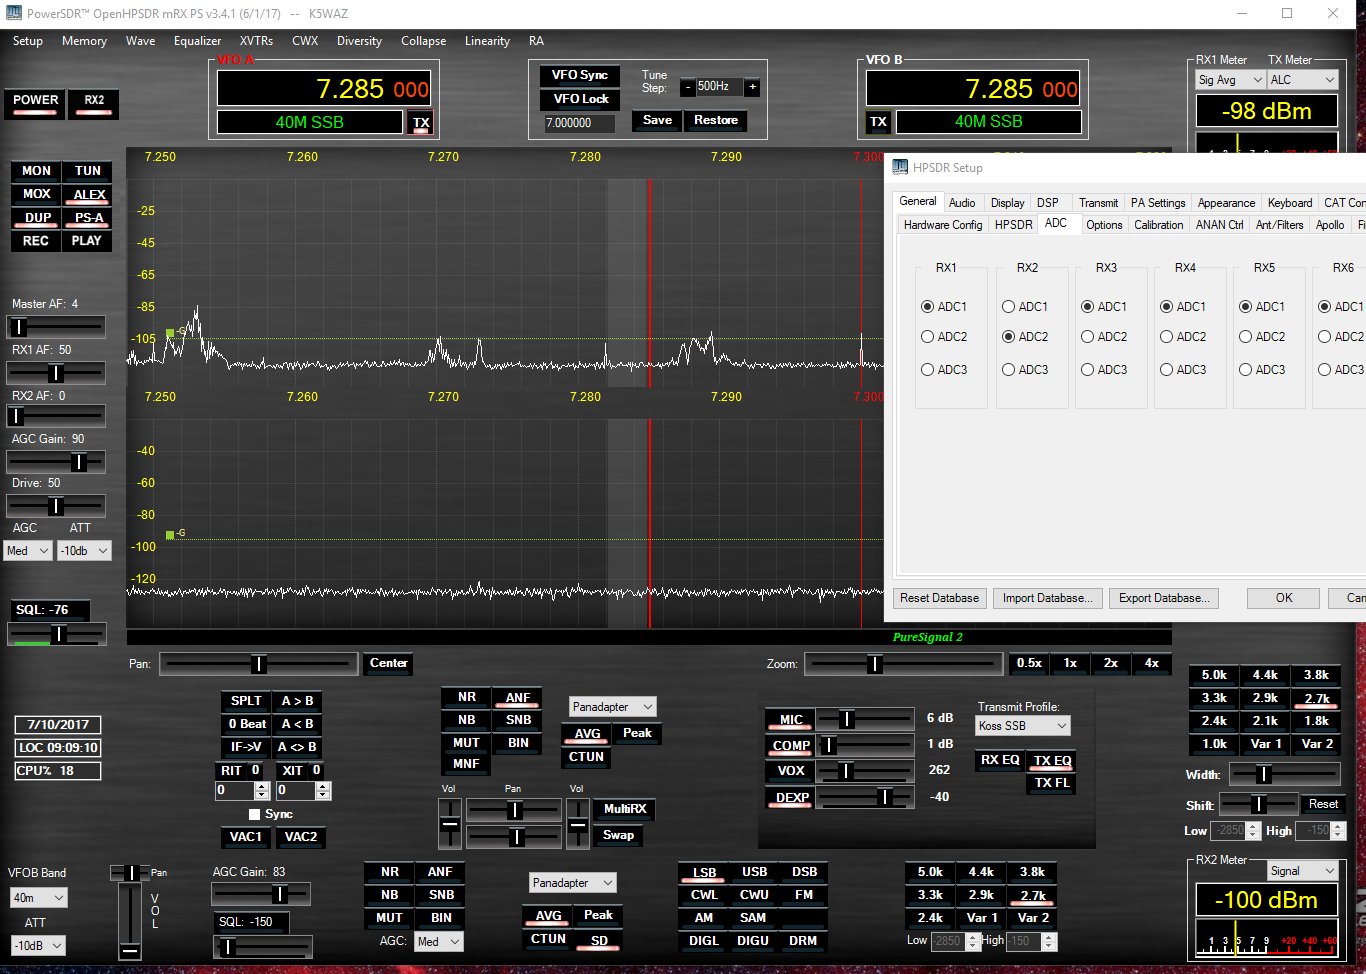Select ADC2 radio button for RX1
1366x974 pixels.
click(928, 337)
